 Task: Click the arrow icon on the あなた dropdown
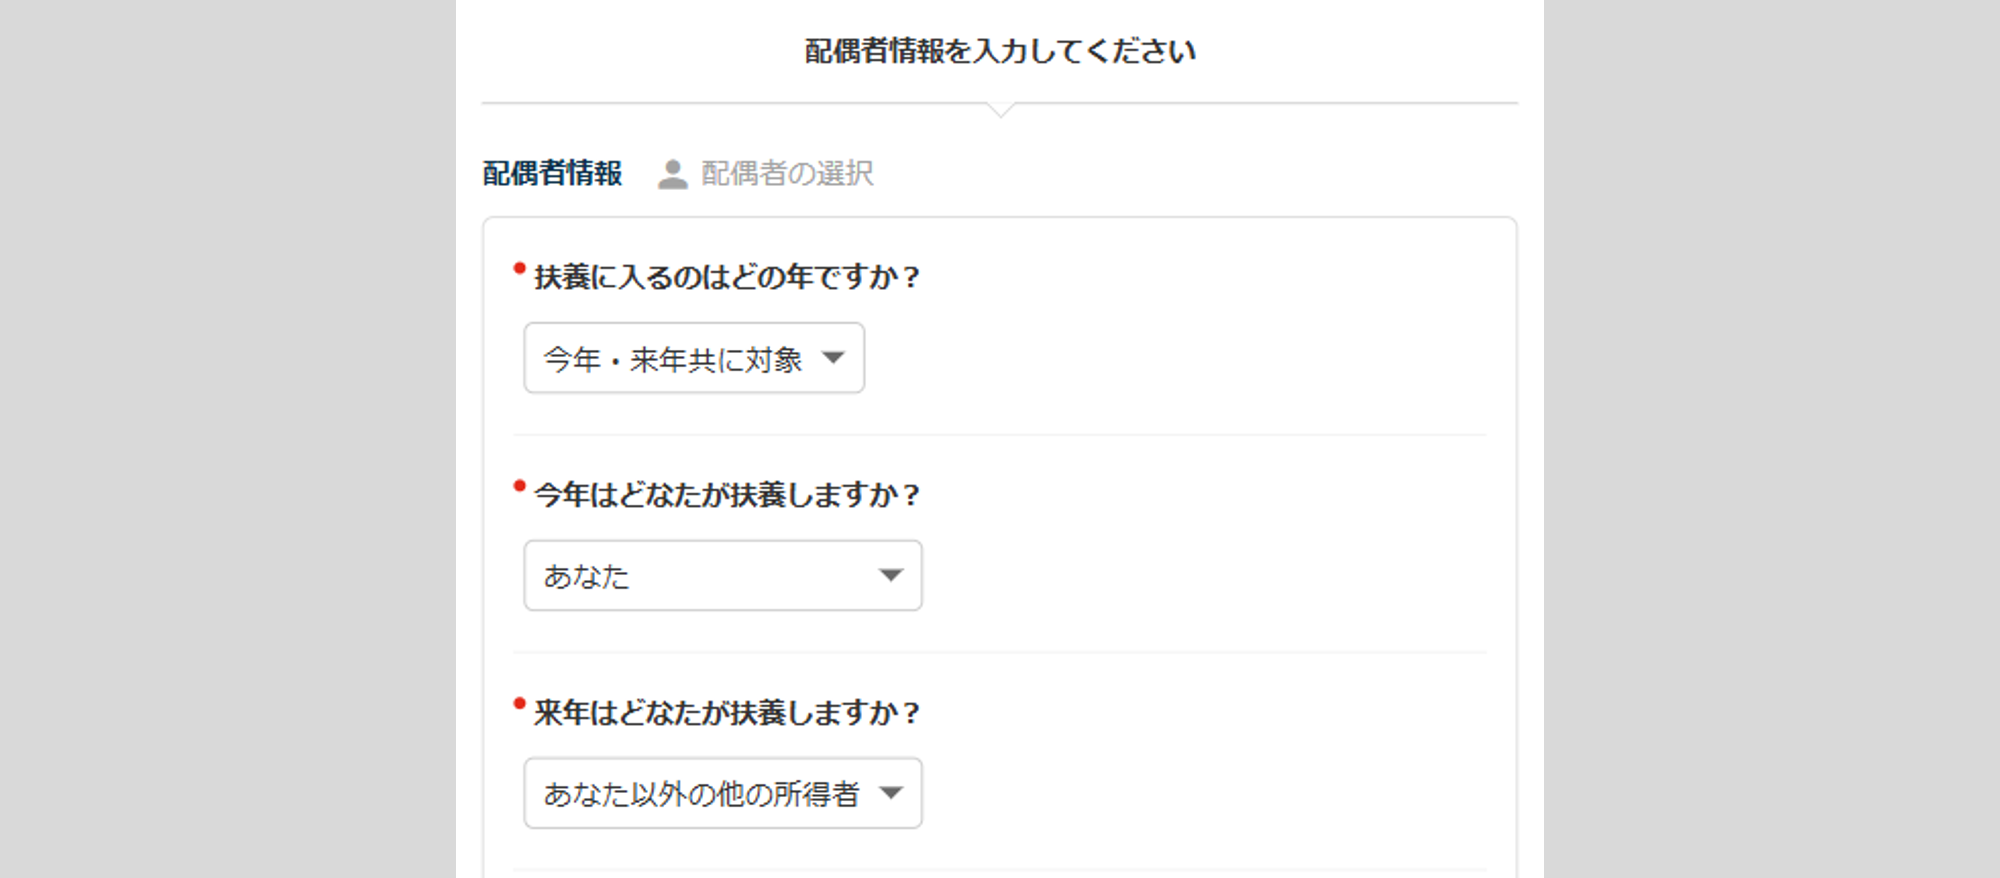(890, 576)
